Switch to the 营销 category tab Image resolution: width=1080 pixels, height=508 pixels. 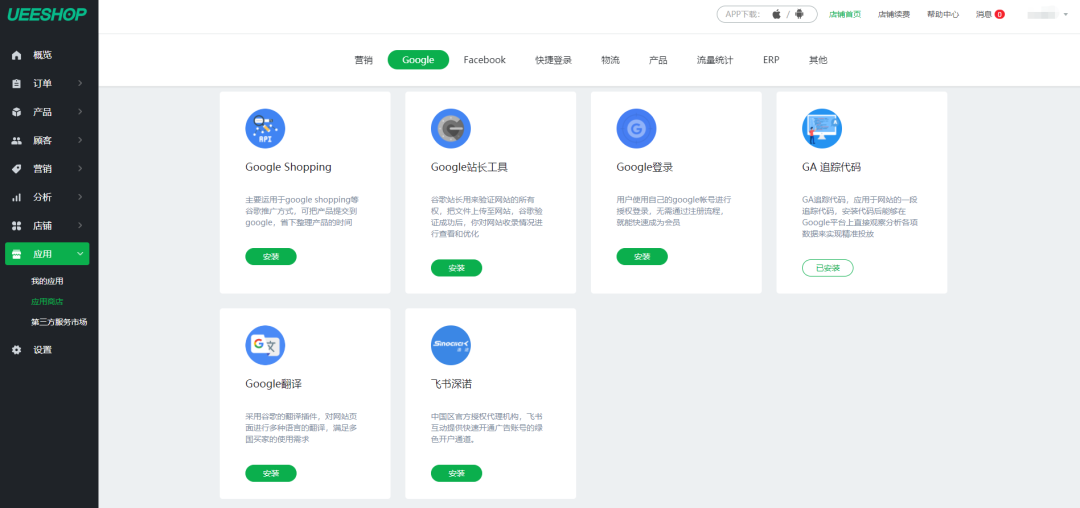[x=364, y=60]
